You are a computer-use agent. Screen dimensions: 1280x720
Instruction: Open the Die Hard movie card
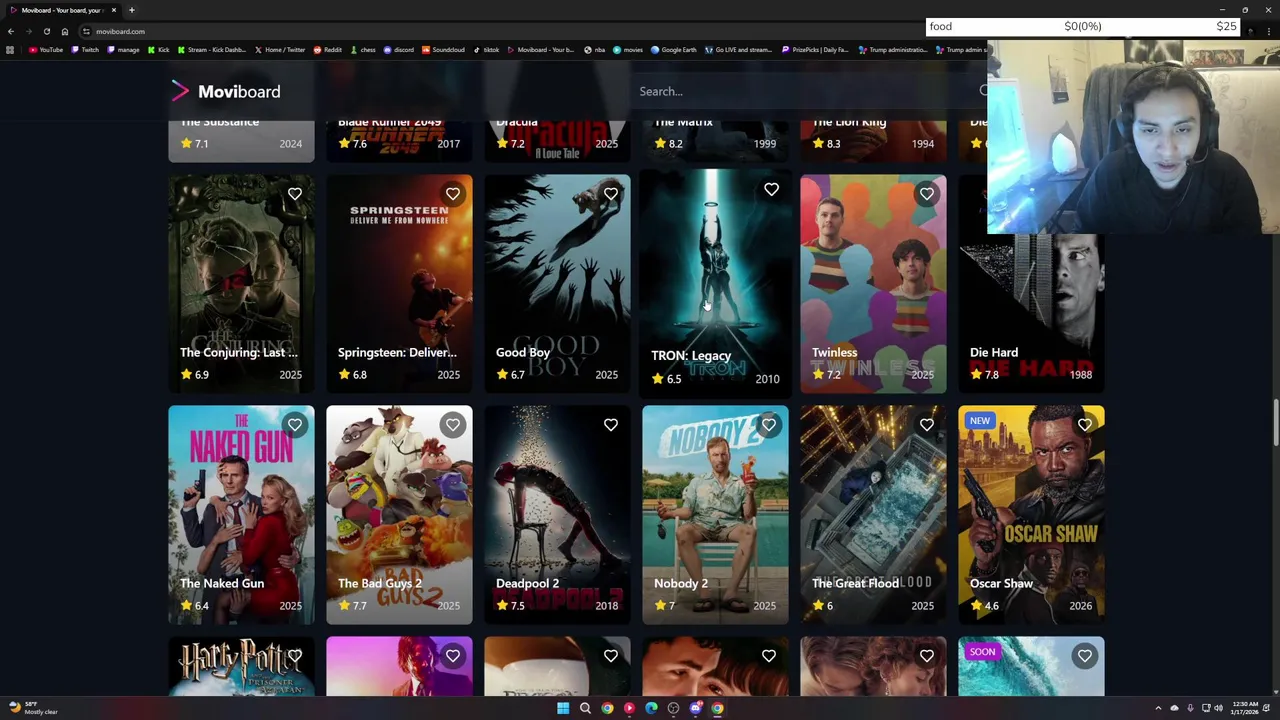[x=1031, y=284]
